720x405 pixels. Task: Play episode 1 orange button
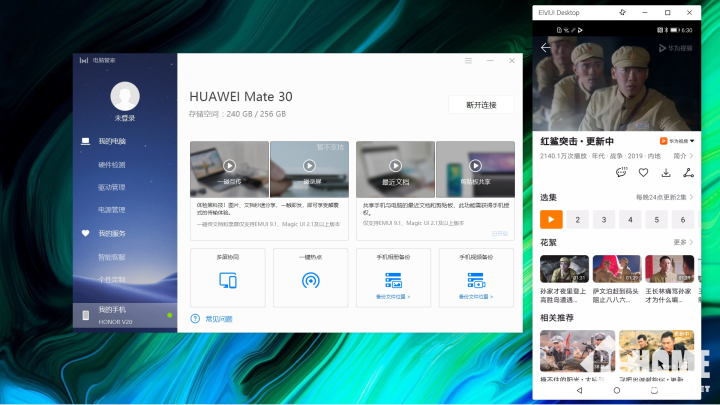click(x=551, y=219)
